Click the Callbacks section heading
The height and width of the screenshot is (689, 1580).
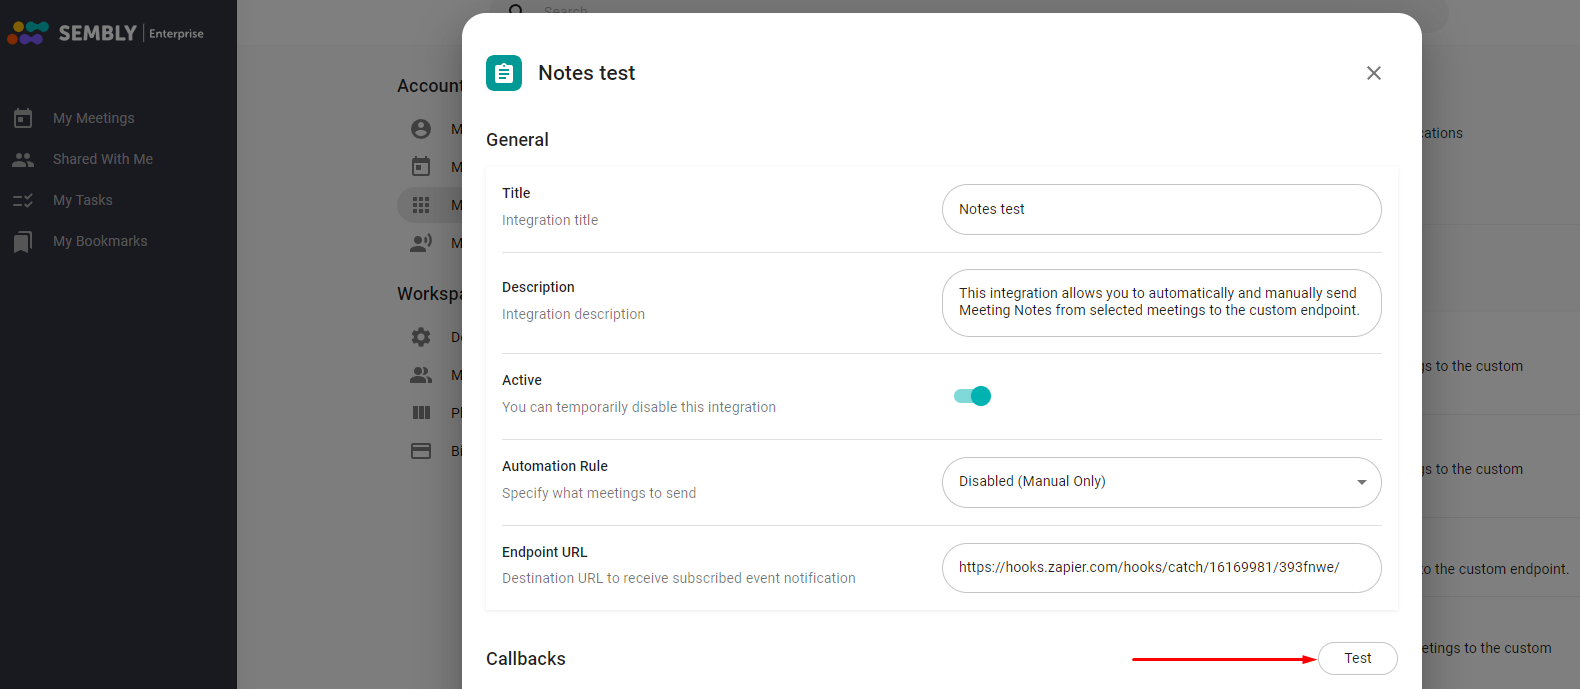pyautogui.click(x=526, y=659)
